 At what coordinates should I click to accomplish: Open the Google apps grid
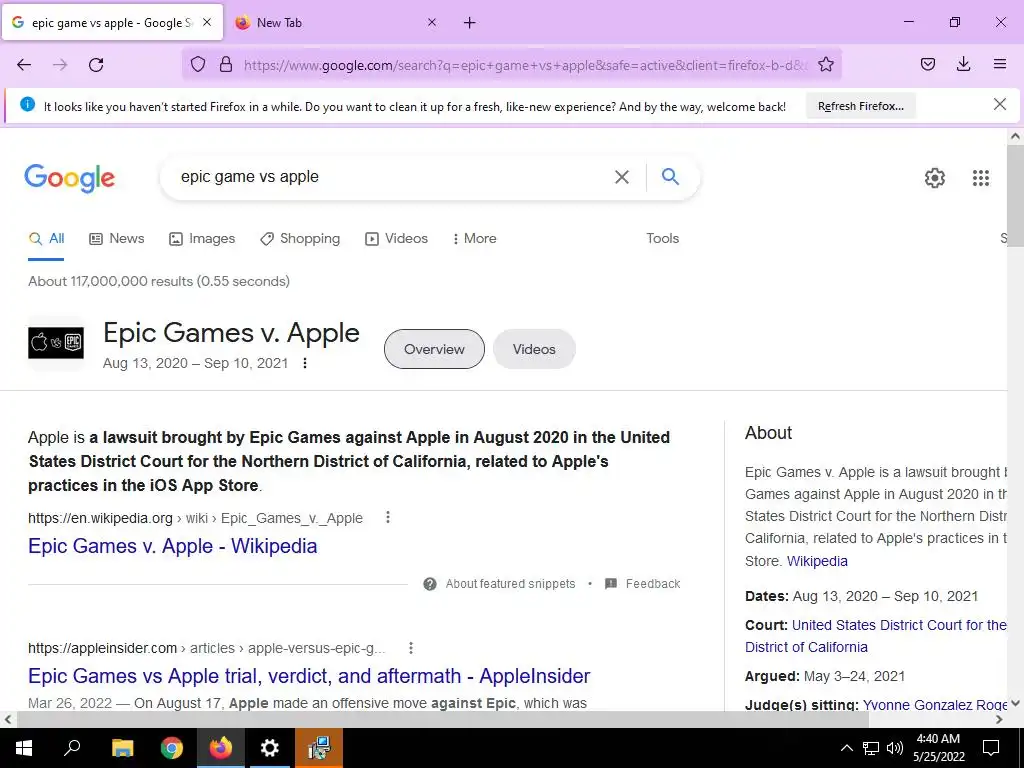coord(980,178)
